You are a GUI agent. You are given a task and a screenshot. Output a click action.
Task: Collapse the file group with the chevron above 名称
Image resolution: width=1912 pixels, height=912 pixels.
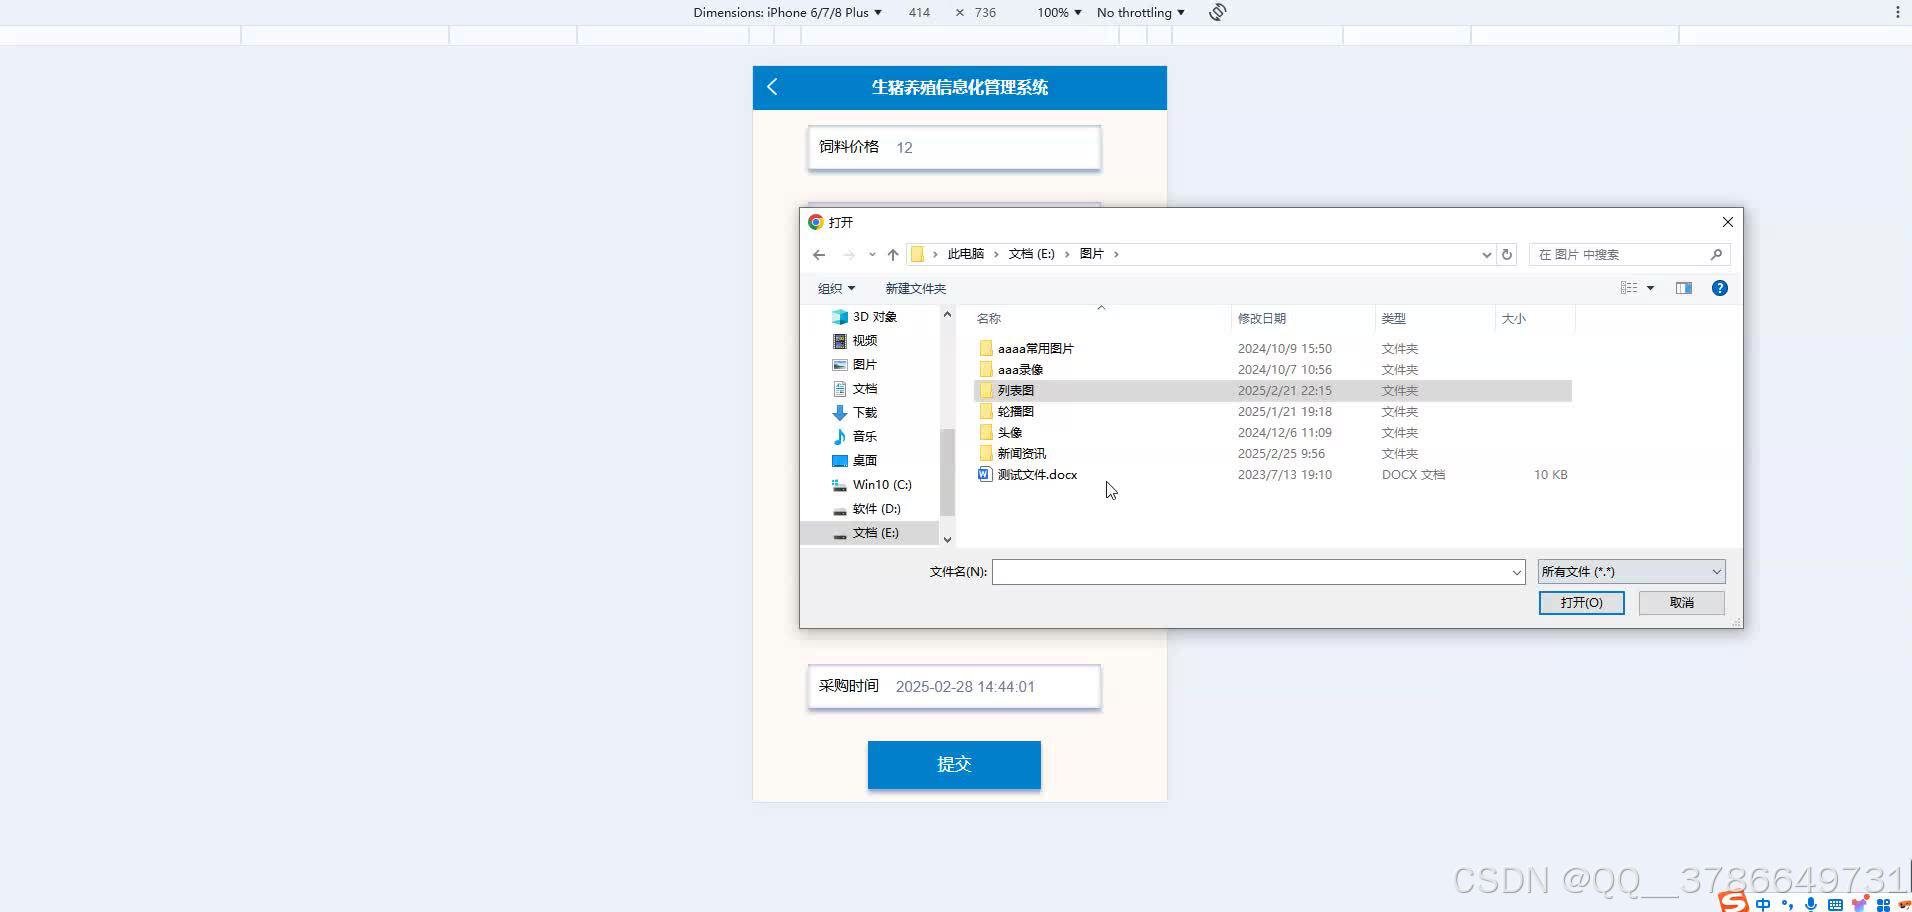click(x=1101, y=307)
